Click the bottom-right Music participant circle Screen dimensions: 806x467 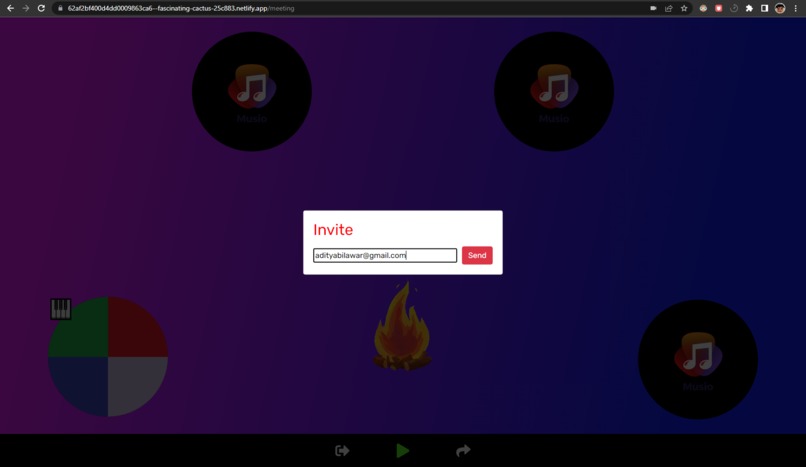pyautogui.click(x=698, y=359)
